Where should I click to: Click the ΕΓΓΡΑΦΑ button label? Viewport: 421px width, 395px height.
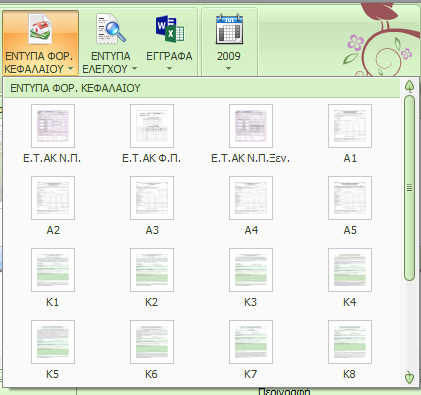click(x=169, y=56)
